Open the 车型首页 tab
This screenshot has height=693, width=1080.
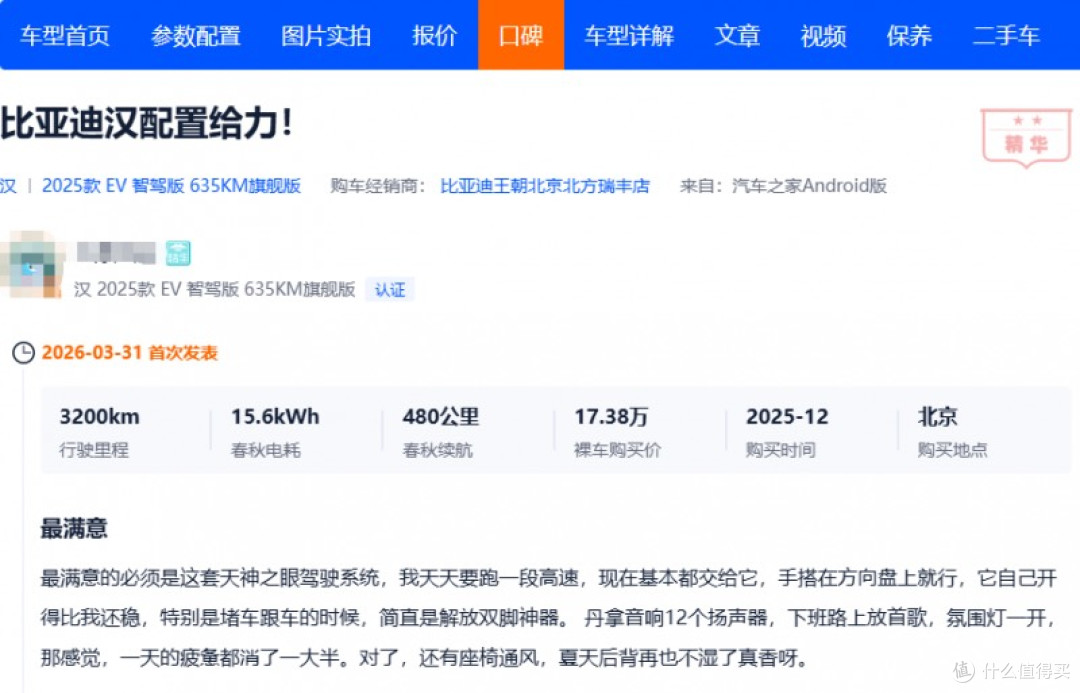coord(65,35)
